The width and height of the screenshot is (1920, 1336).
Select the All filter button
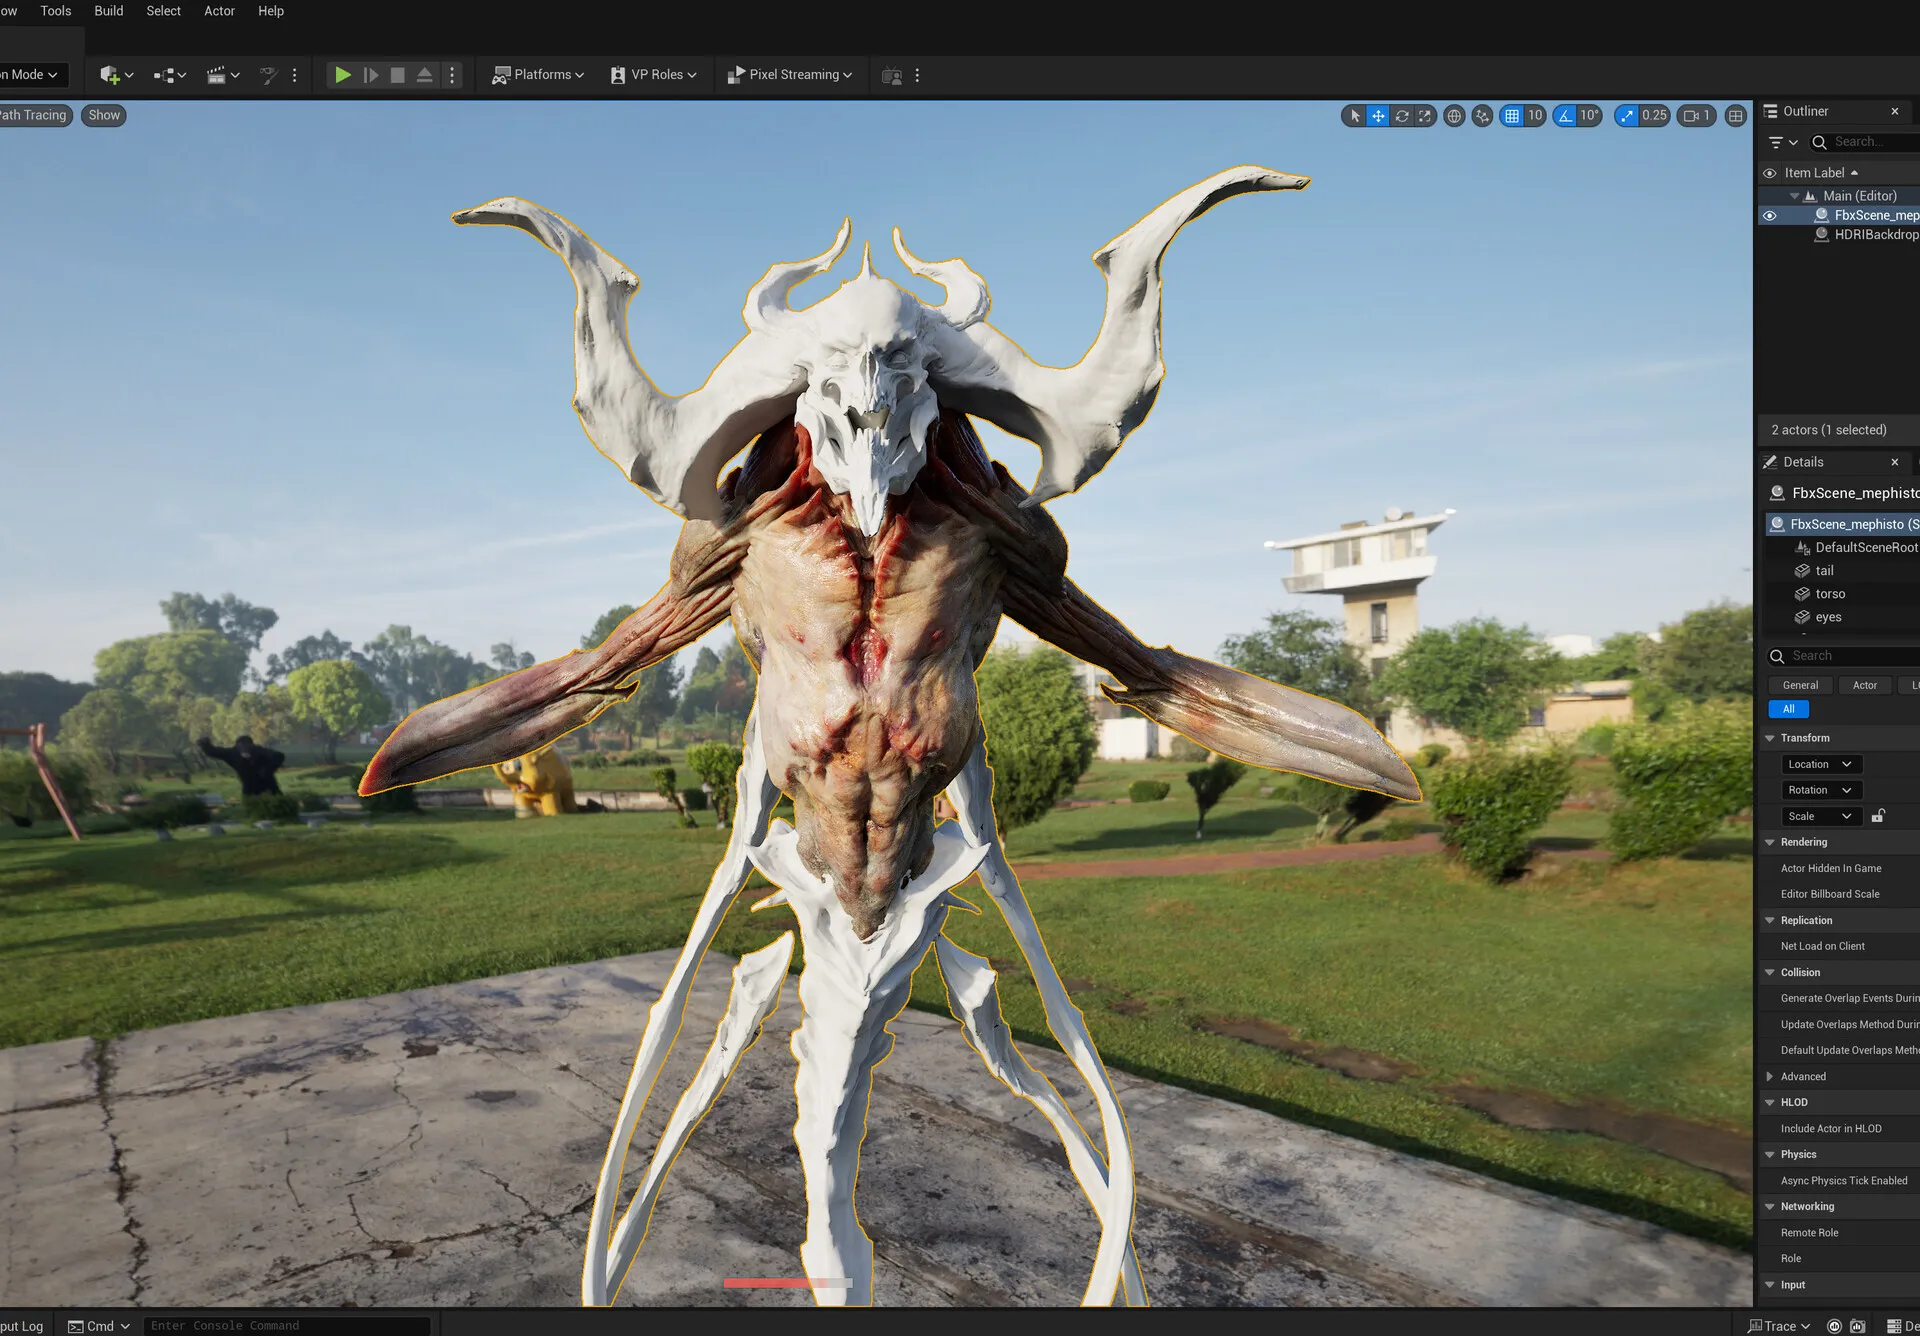click(x=1788, y=709)
